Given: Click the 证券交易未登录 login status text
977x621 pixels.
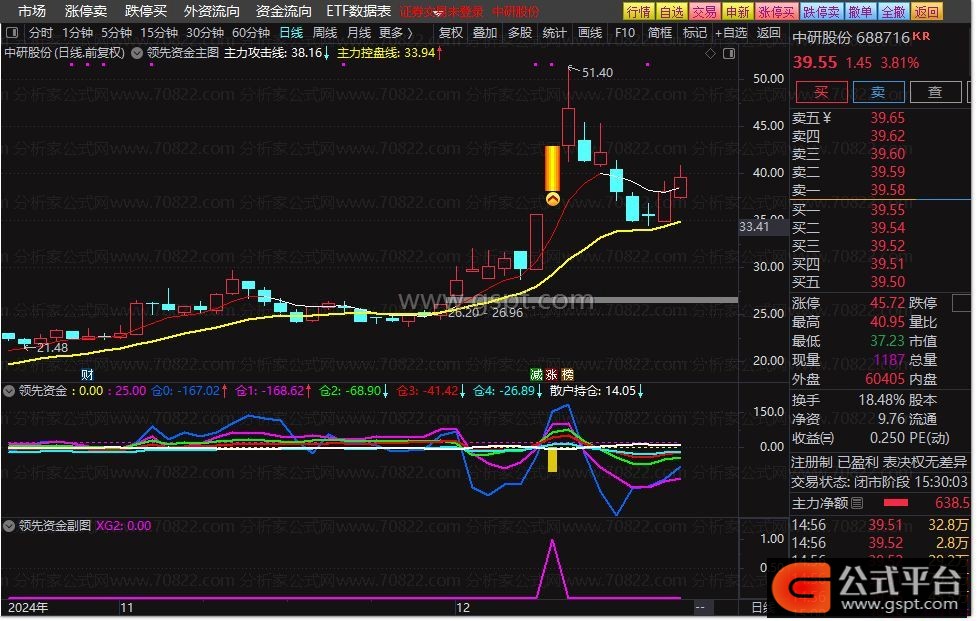Looking at the screenshot, I should pos(441,12).
